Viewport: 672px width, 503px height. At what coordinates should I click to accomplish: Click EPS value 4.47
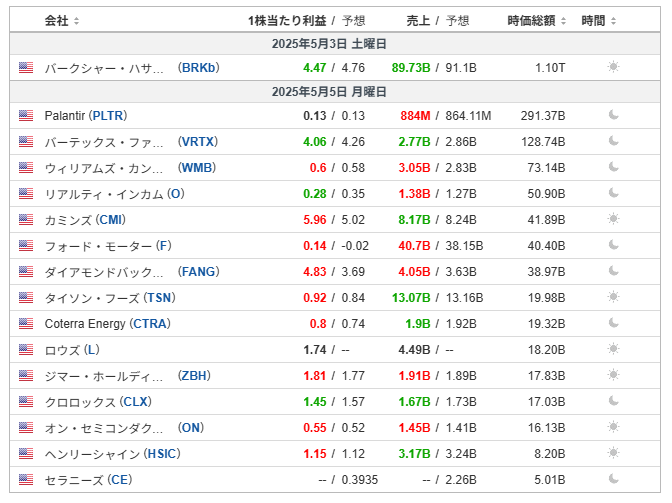[x=315, y=68]
